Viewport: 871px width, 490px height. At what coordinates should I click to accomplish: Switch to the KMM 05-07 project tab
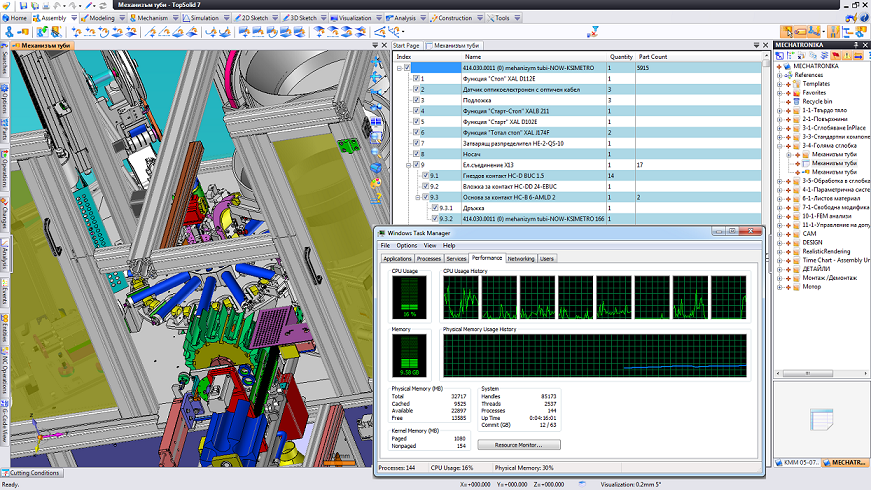(x=798, y=462)
